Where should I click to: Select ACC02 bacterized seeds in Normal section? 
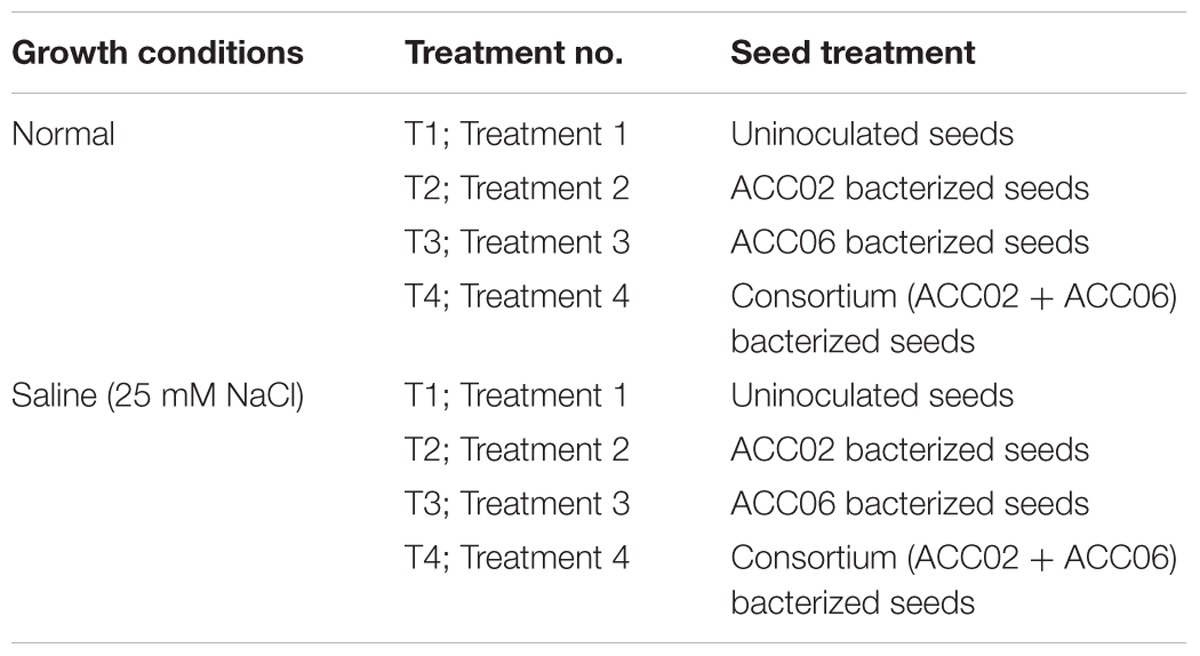coord(910,188)
